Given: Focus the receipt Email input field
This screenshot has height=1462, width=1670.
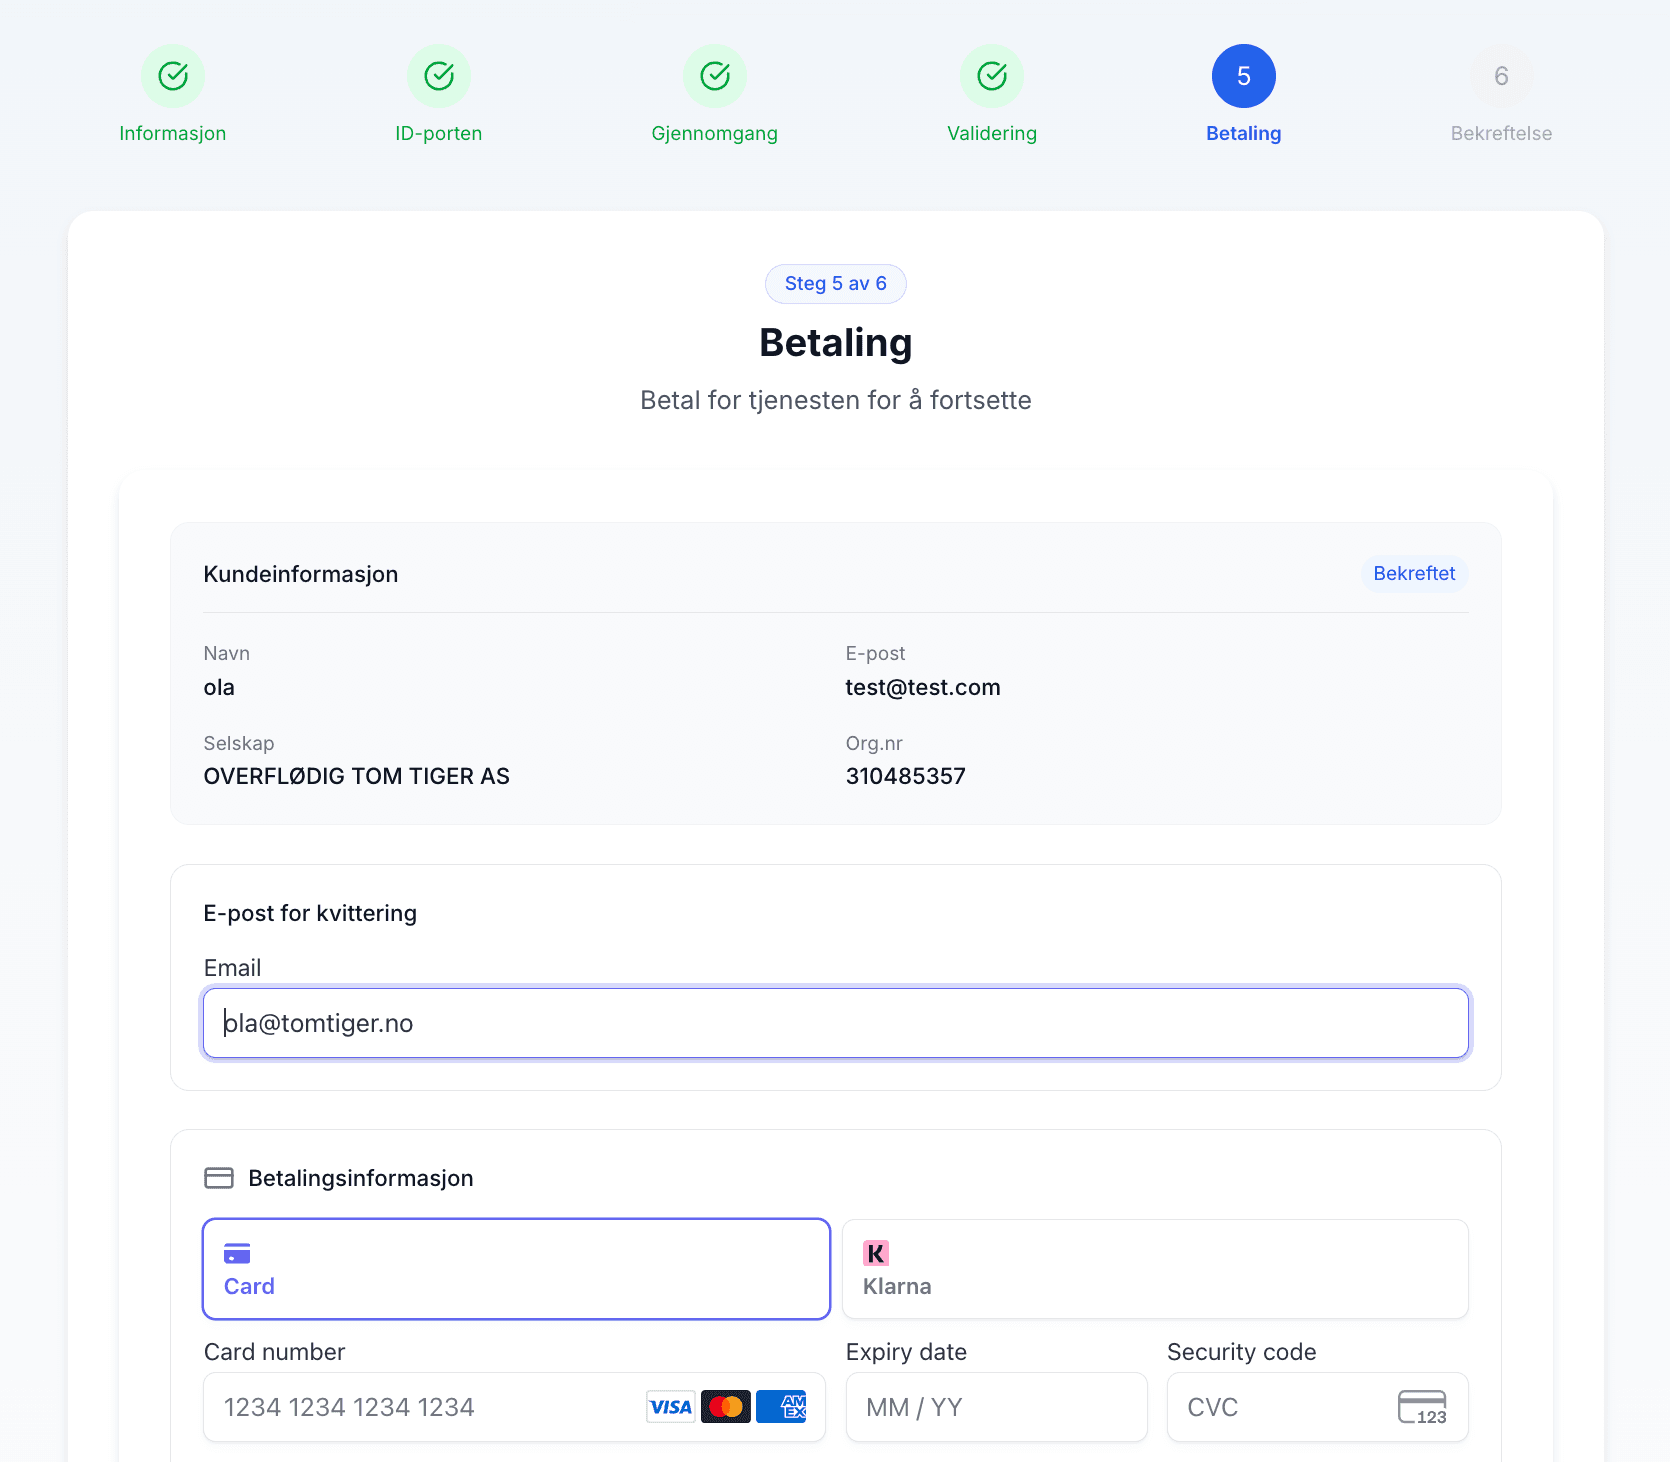Looking at the screenshot, I should point(835,1023).
